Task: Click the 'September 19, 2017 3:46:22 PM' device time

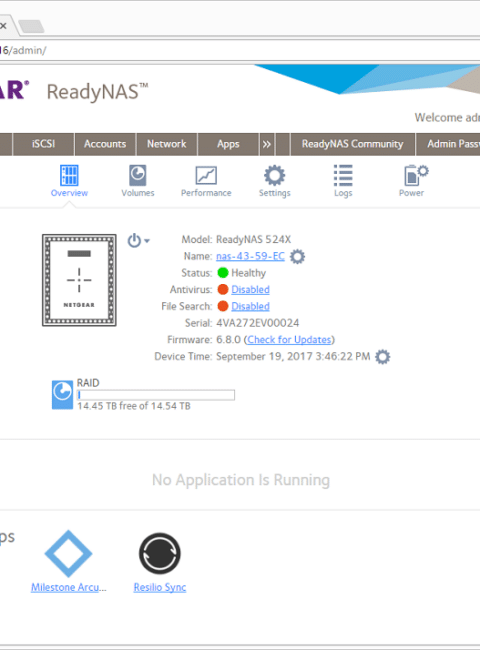Action: [293, 357]
